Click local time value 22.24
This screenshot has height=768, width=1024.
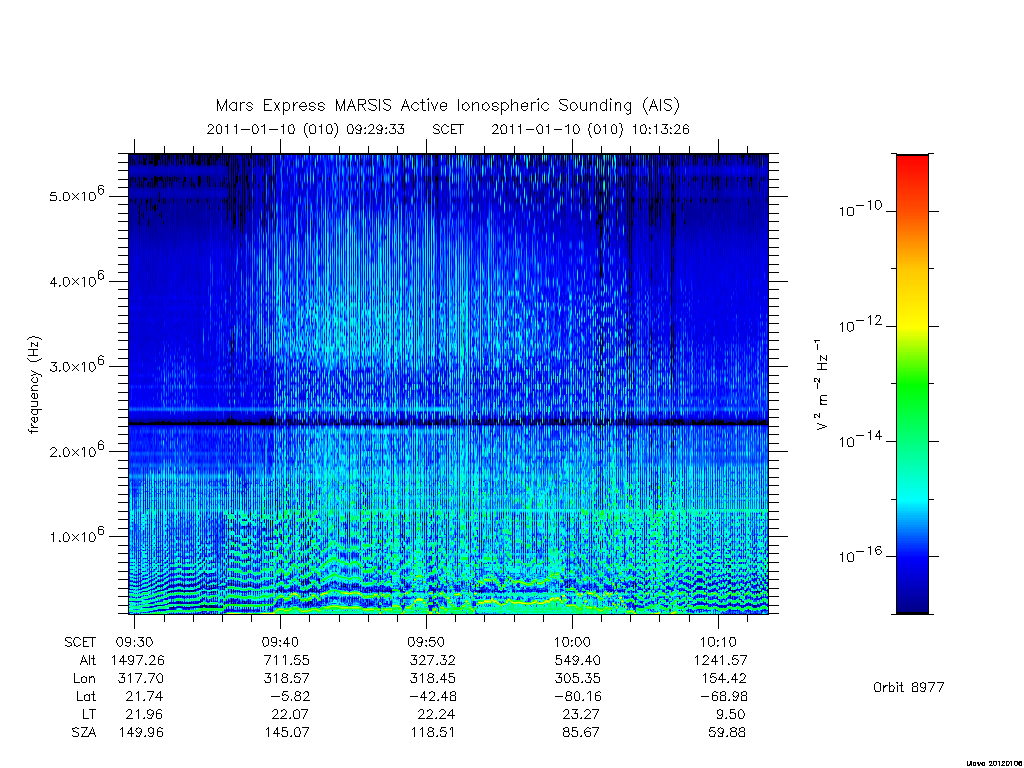coord(436,714)
